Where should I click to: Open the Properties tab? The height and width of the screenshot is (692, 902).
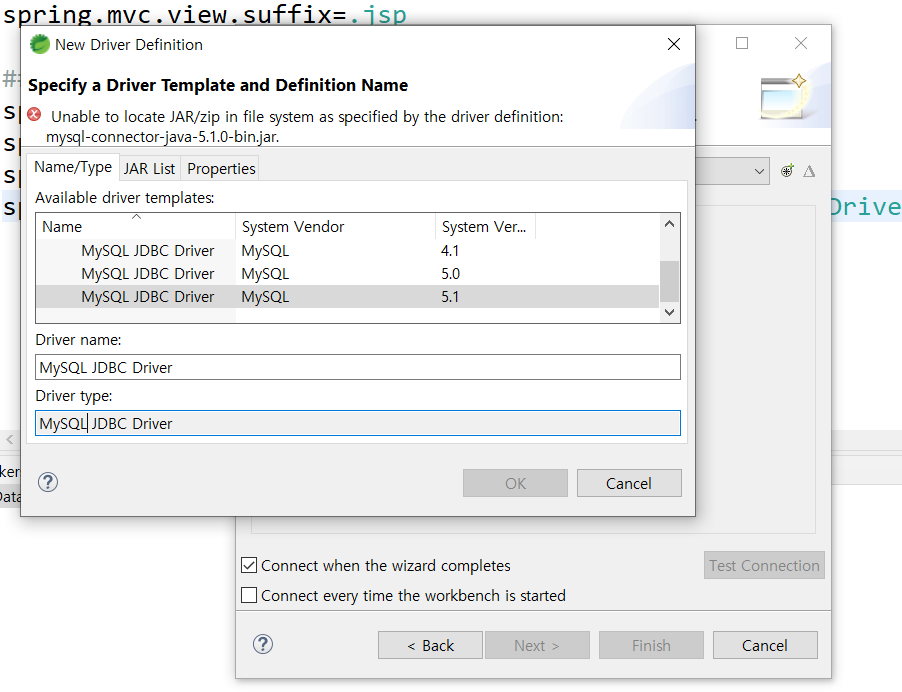[221, 169]
